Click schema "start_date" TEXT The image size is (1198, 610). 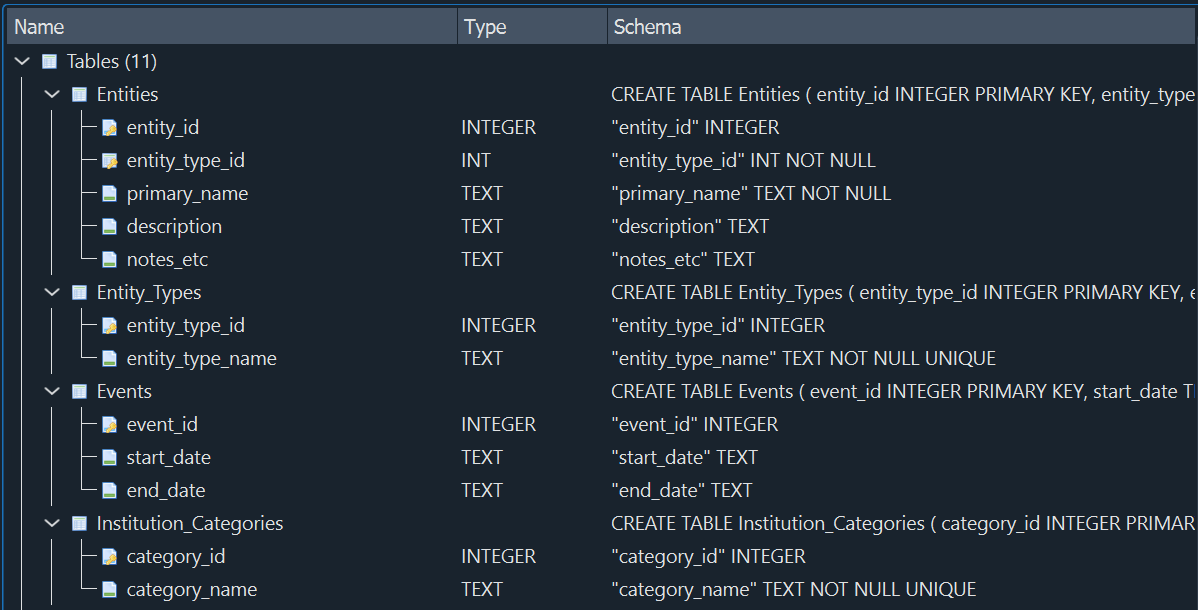pyautogui.click(x=685, y=457)
